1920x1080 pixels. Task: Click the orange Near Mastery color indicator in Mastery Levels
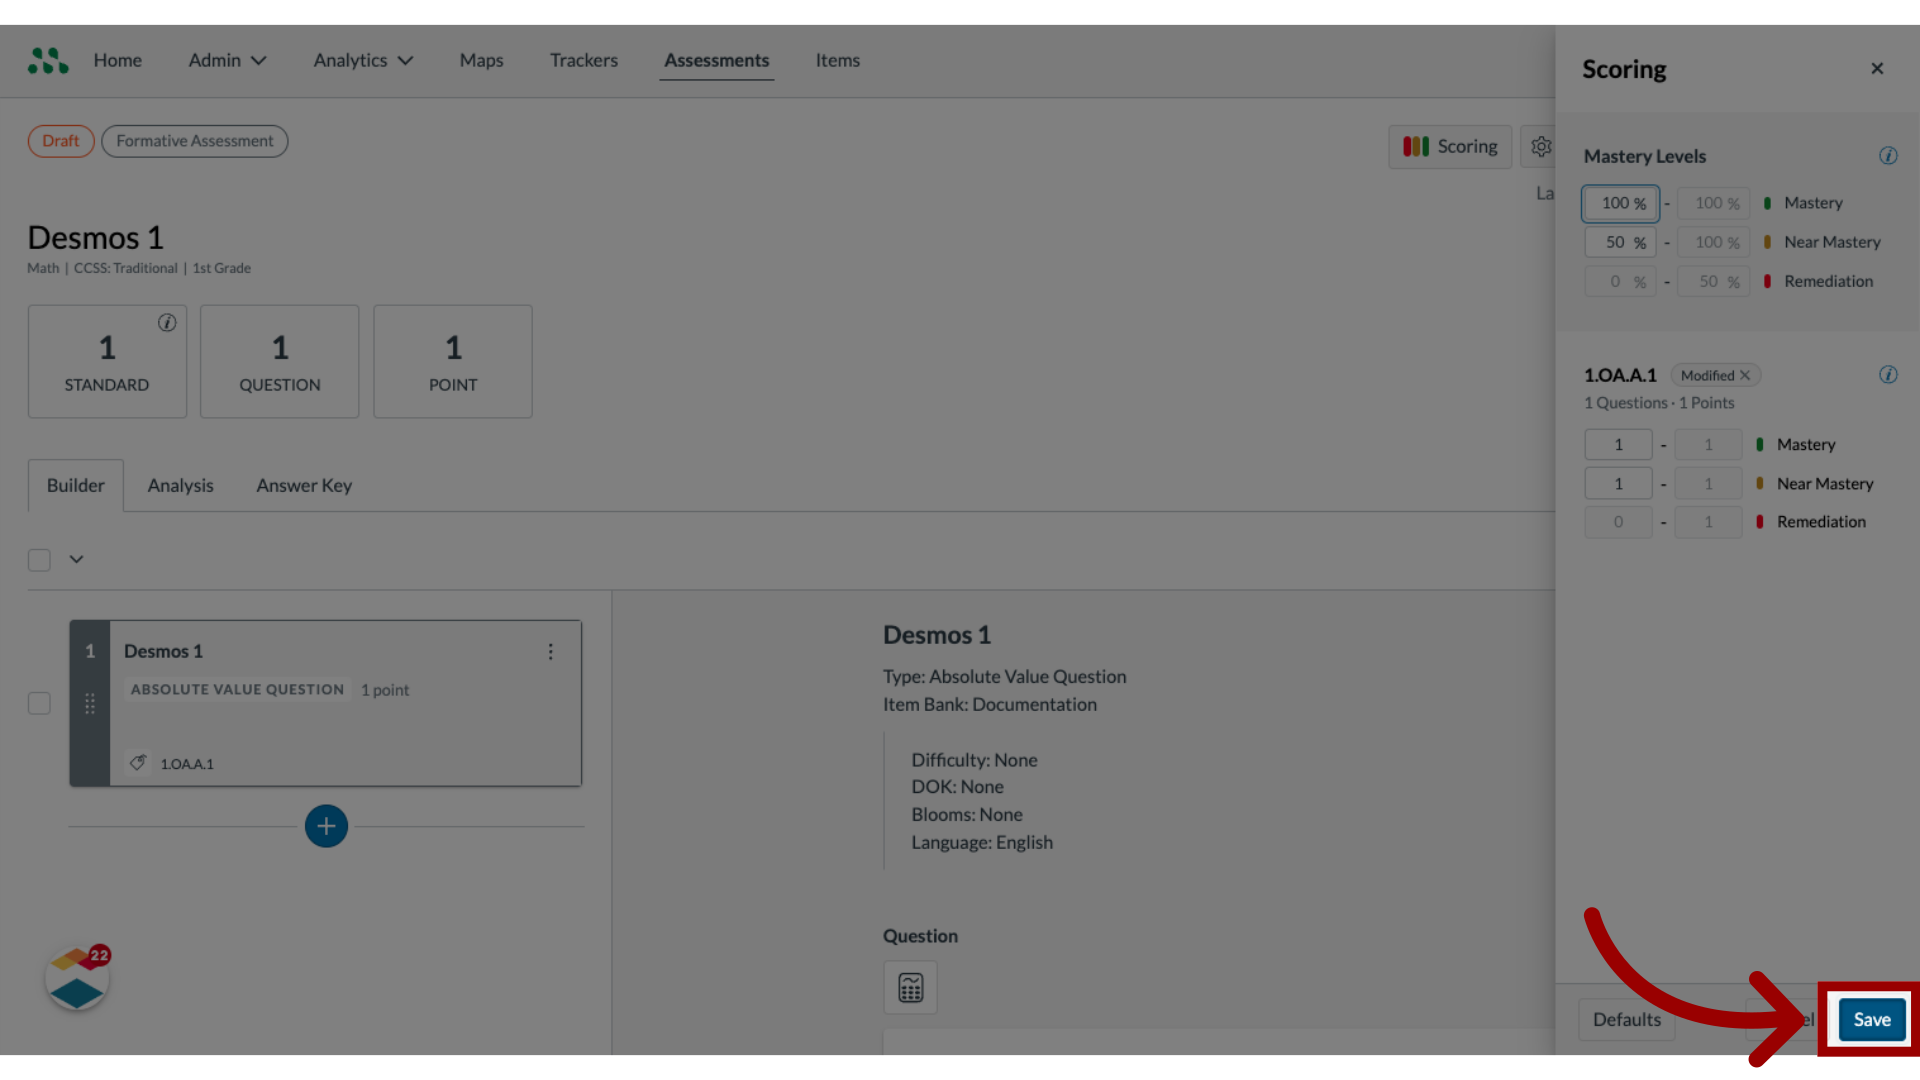point(1767,242)
